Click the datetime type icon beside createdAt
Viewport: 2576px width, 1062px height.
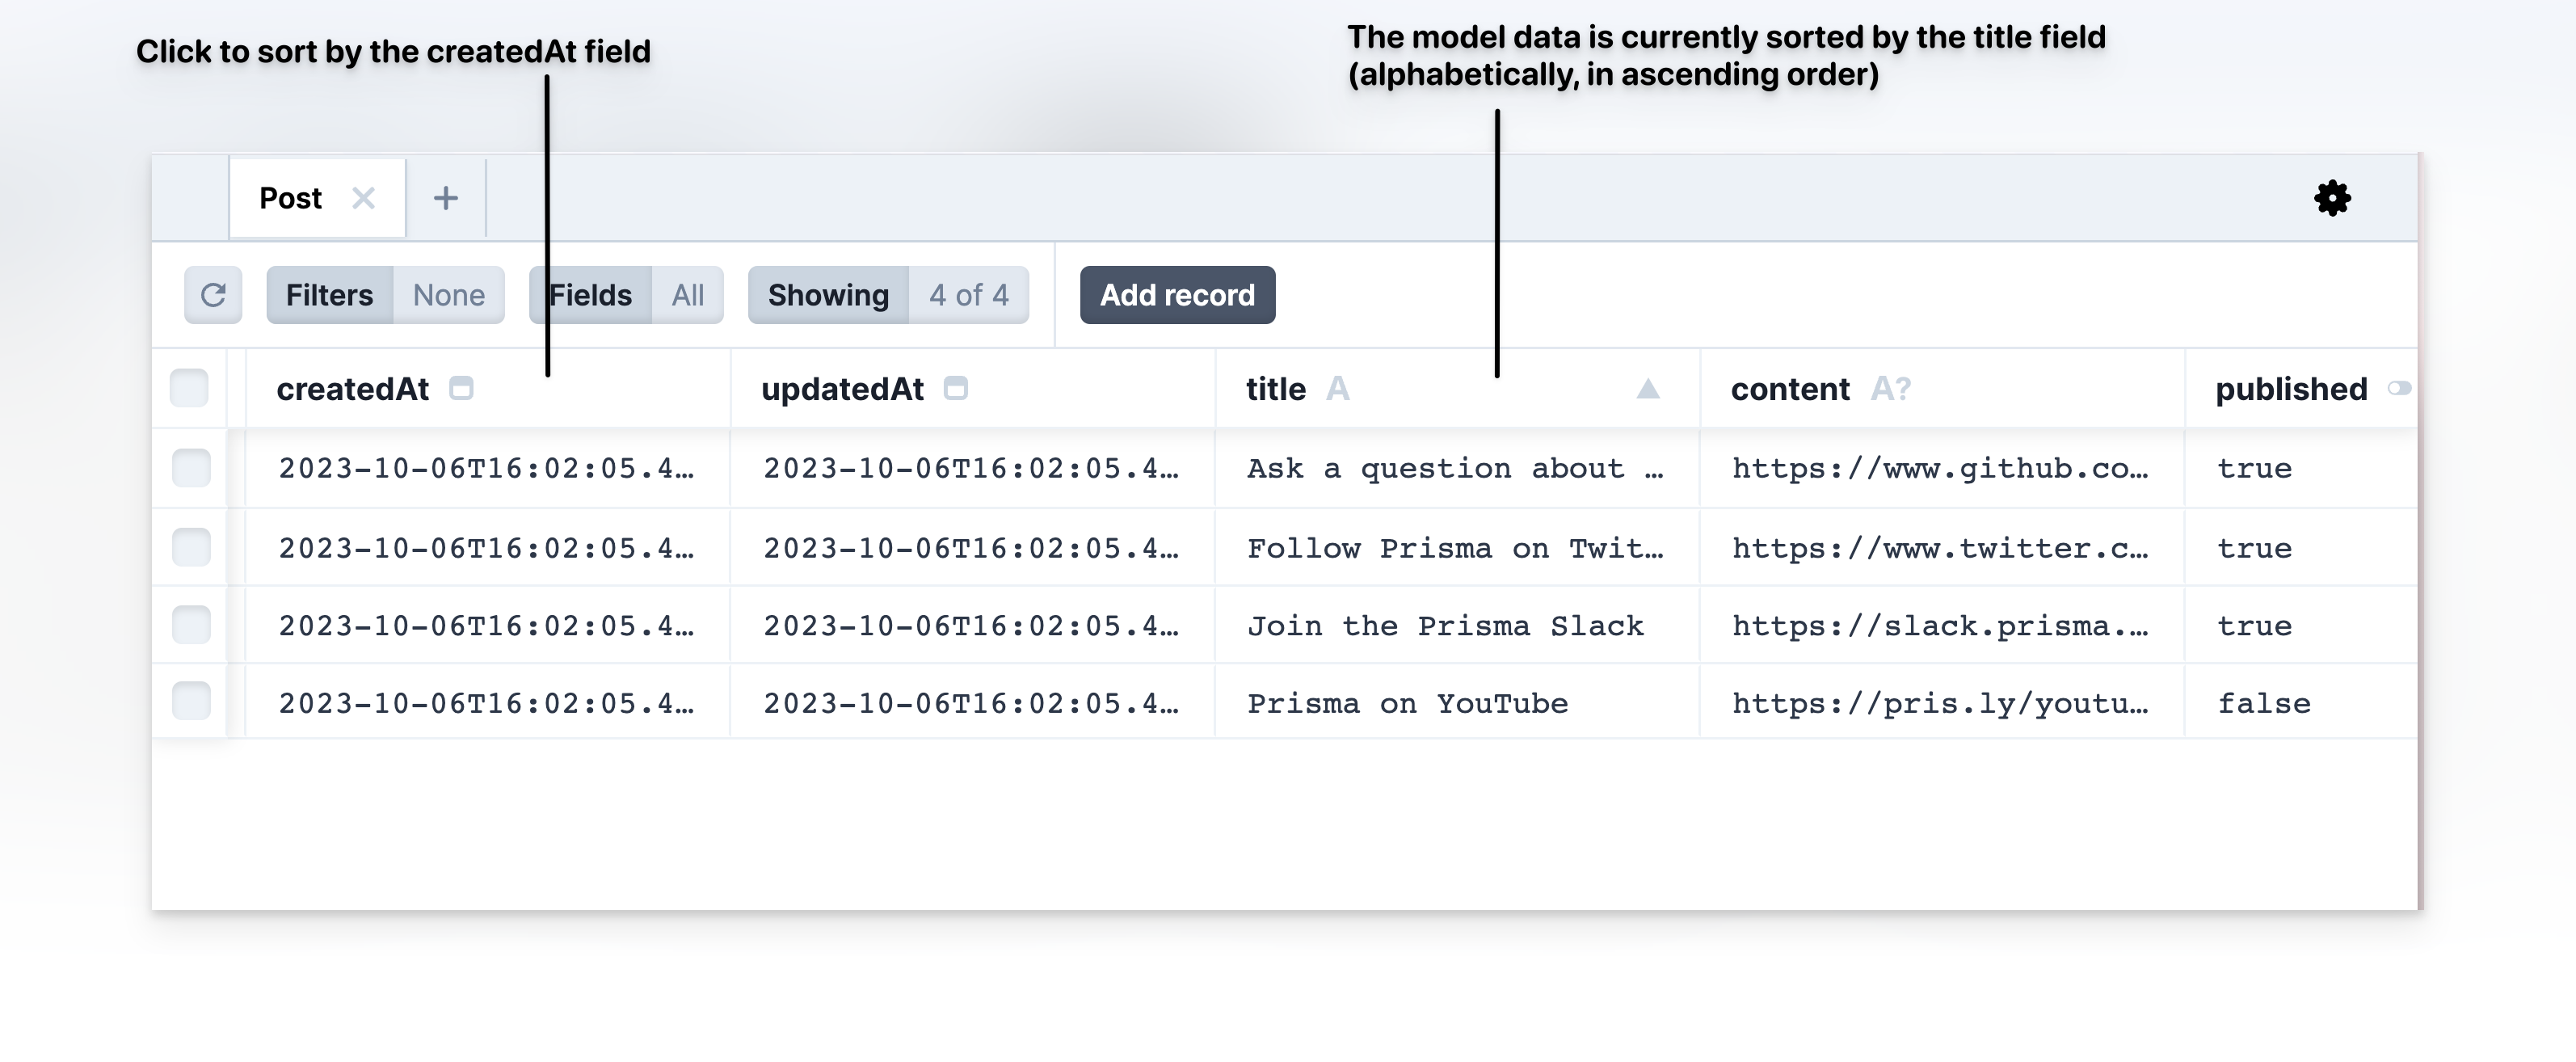(461, 389)
